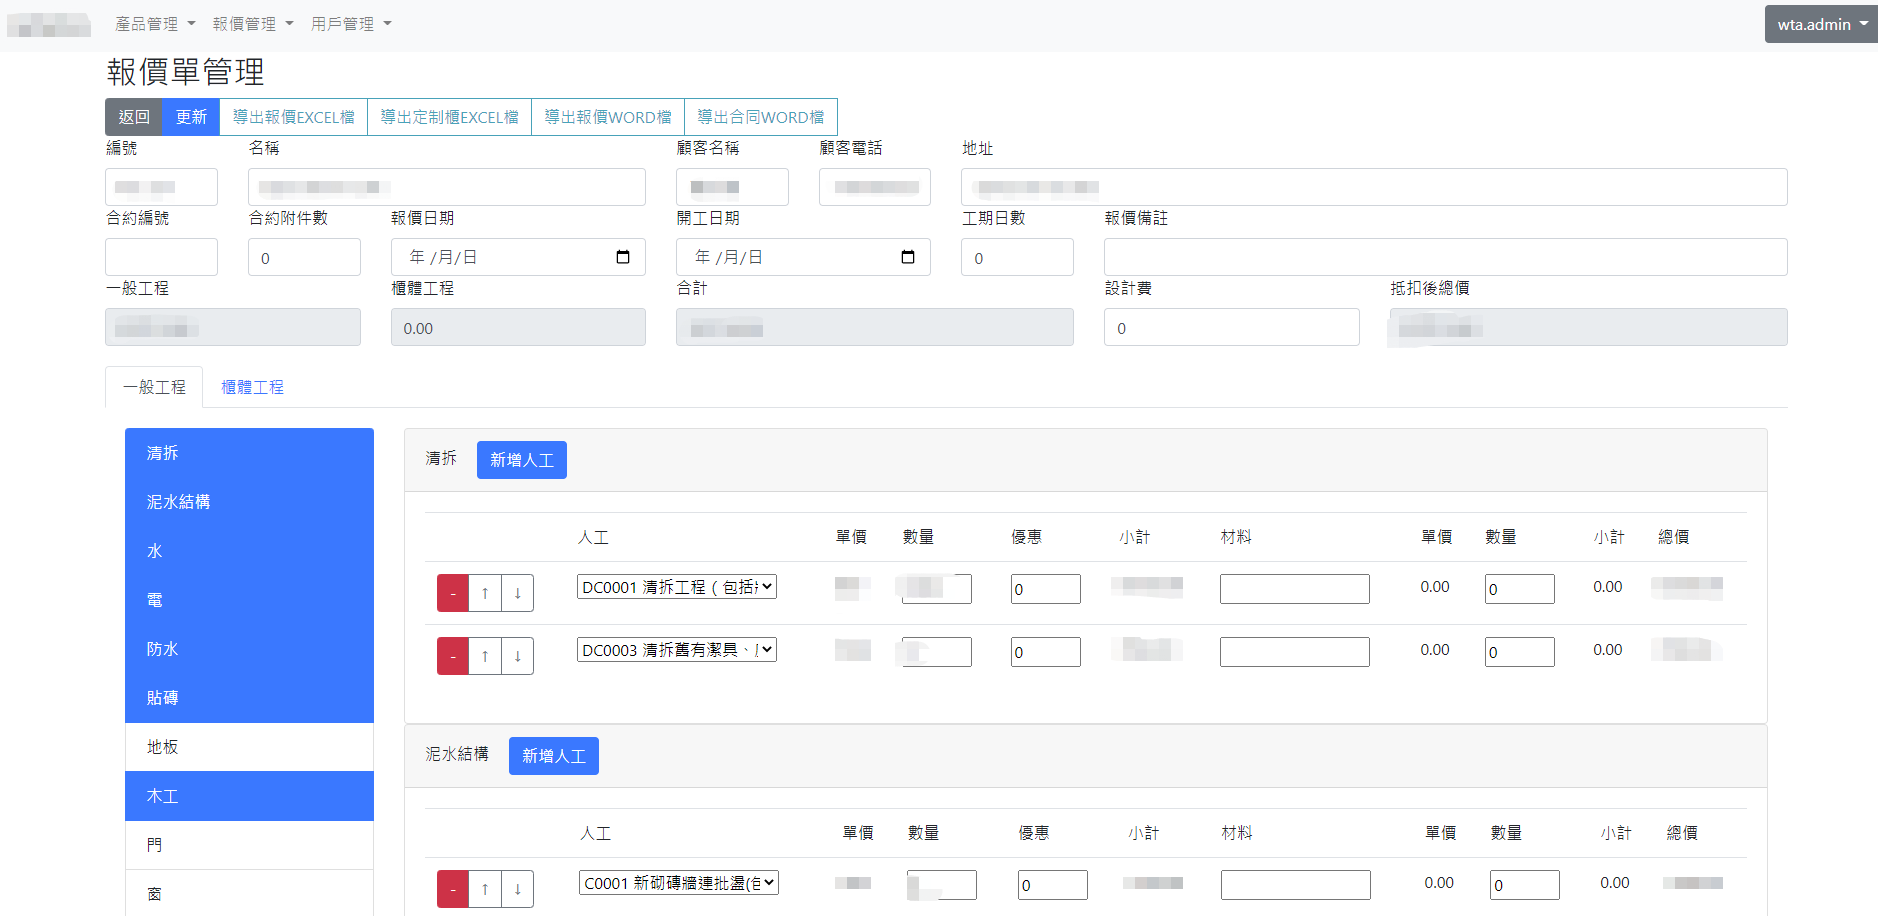Open the wta.admin account dropdown

[x=1821, y=24]
